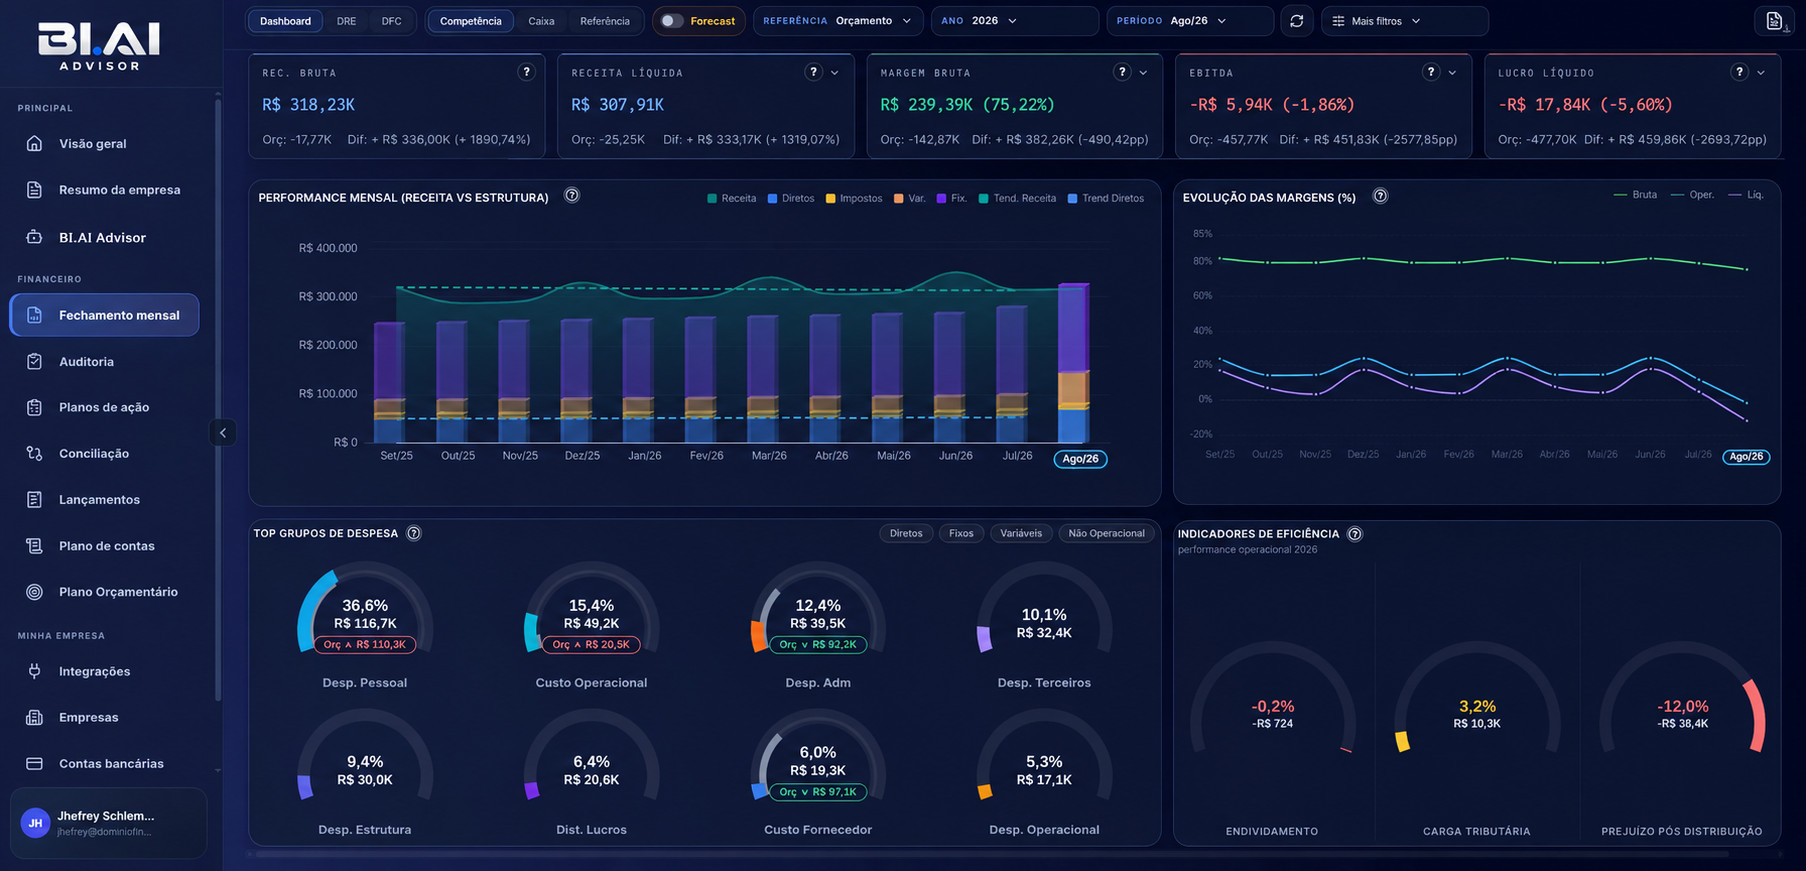This screenshot has height=871, width=1806.
Task: Open Auditoria in the sidebar
Action: point(104,361)
